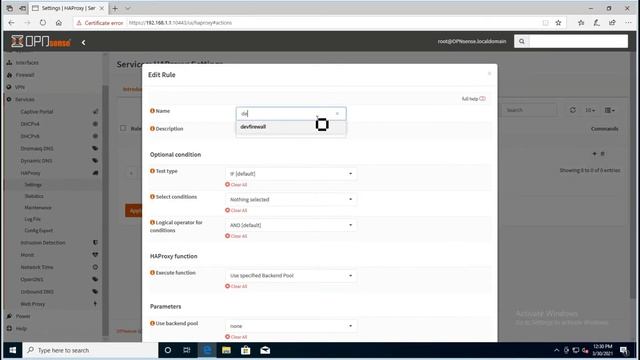The width and height of the screenshot is (640, 360).
Task: Clear All under Execute function
Action: coord(236,287)
